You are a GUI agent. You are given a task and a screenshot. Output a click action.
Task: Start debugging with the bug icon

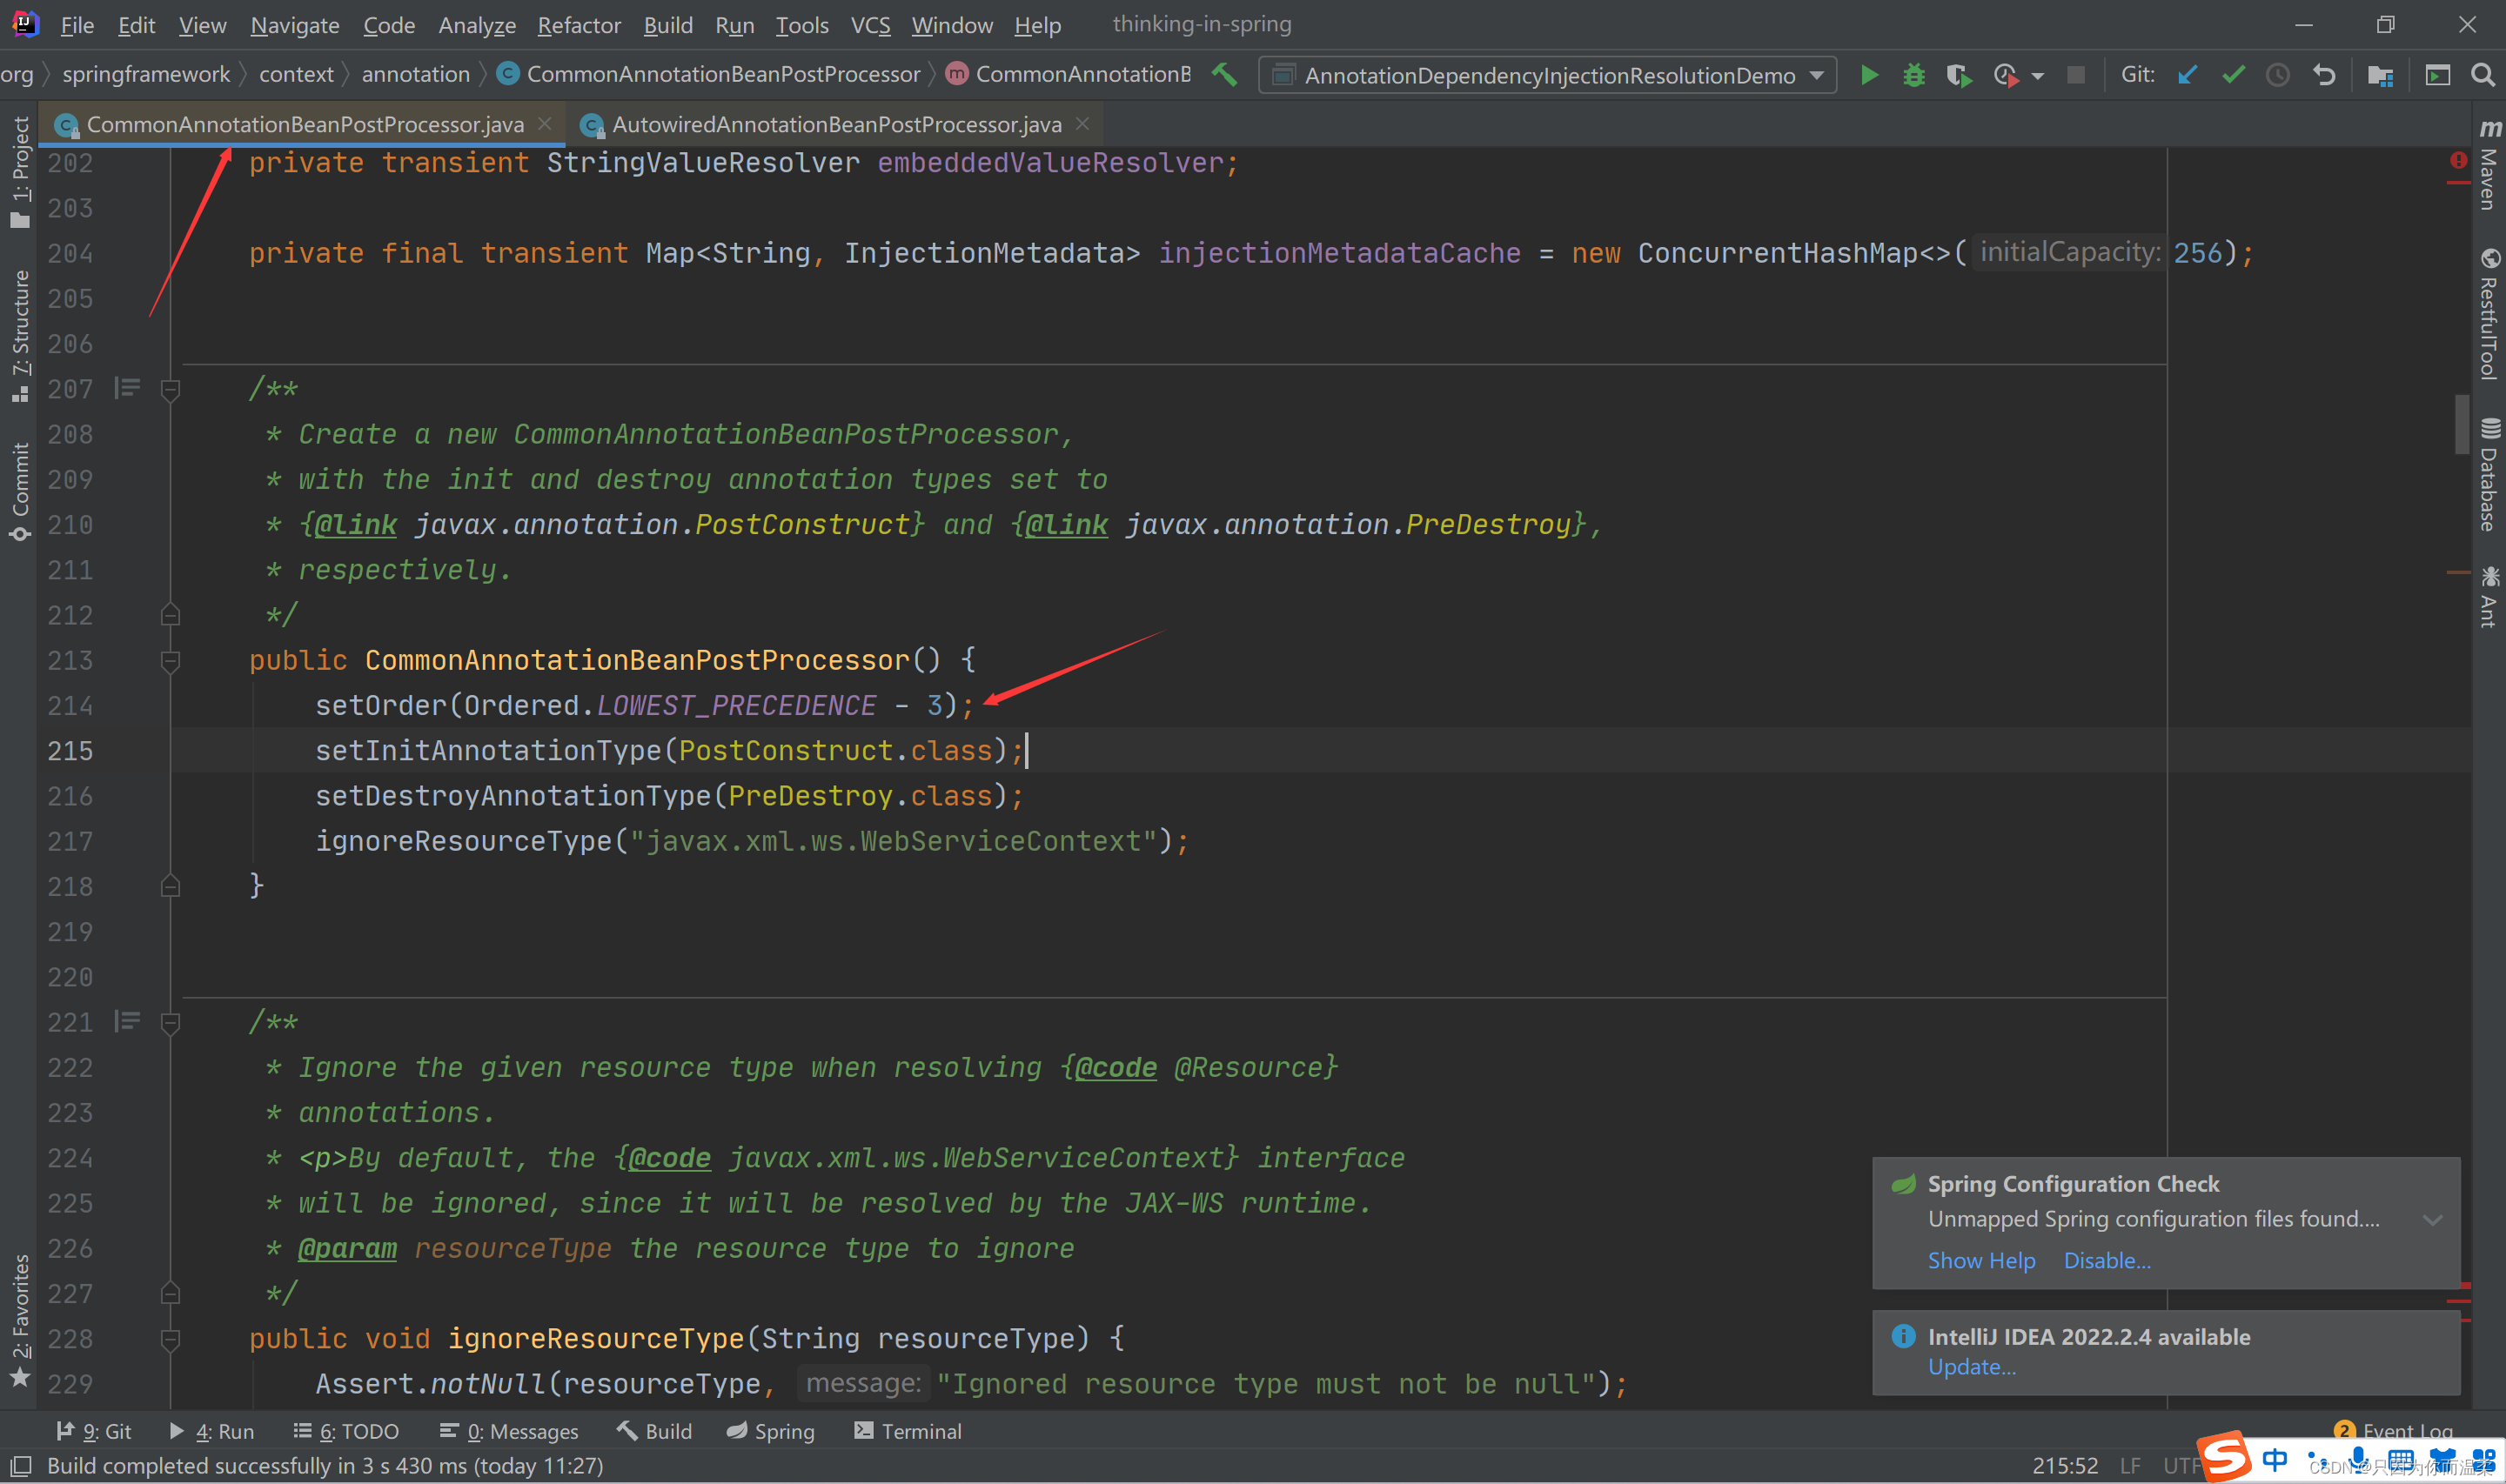[1913, 75]
